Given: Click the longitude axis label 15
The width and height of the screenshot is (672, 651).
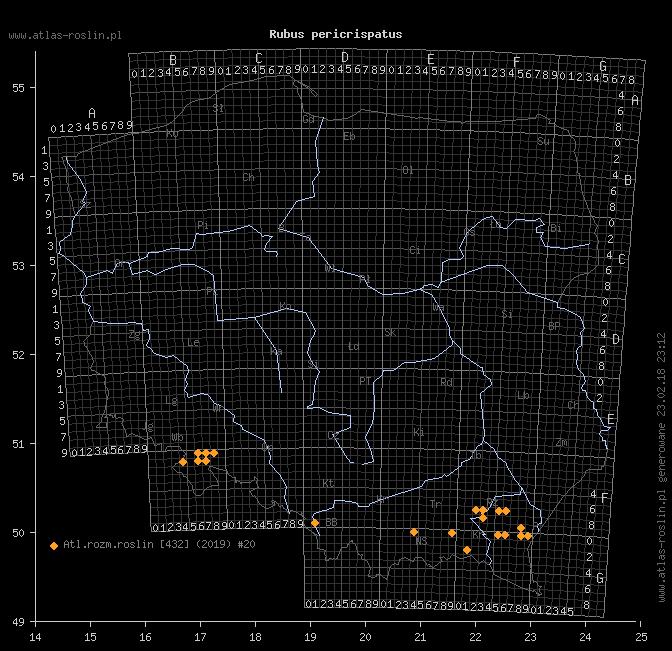Looking at the screenshot, I should (90, 637).
